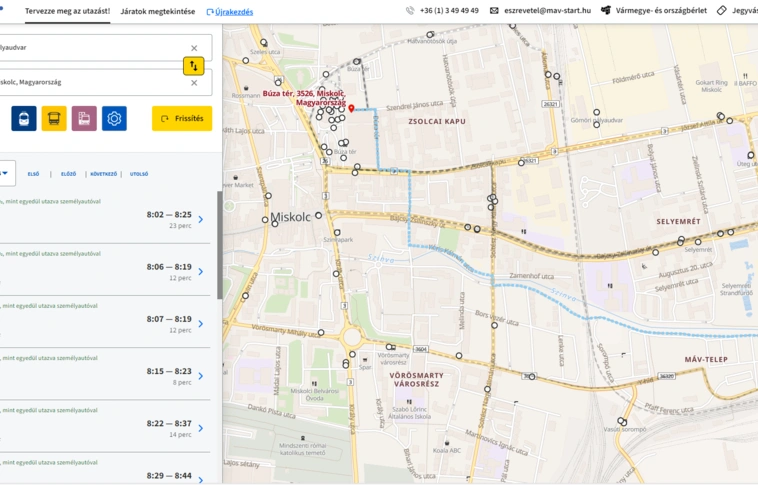Click the swap origin and destination button
758x485 pixels.
coord(194,65)
